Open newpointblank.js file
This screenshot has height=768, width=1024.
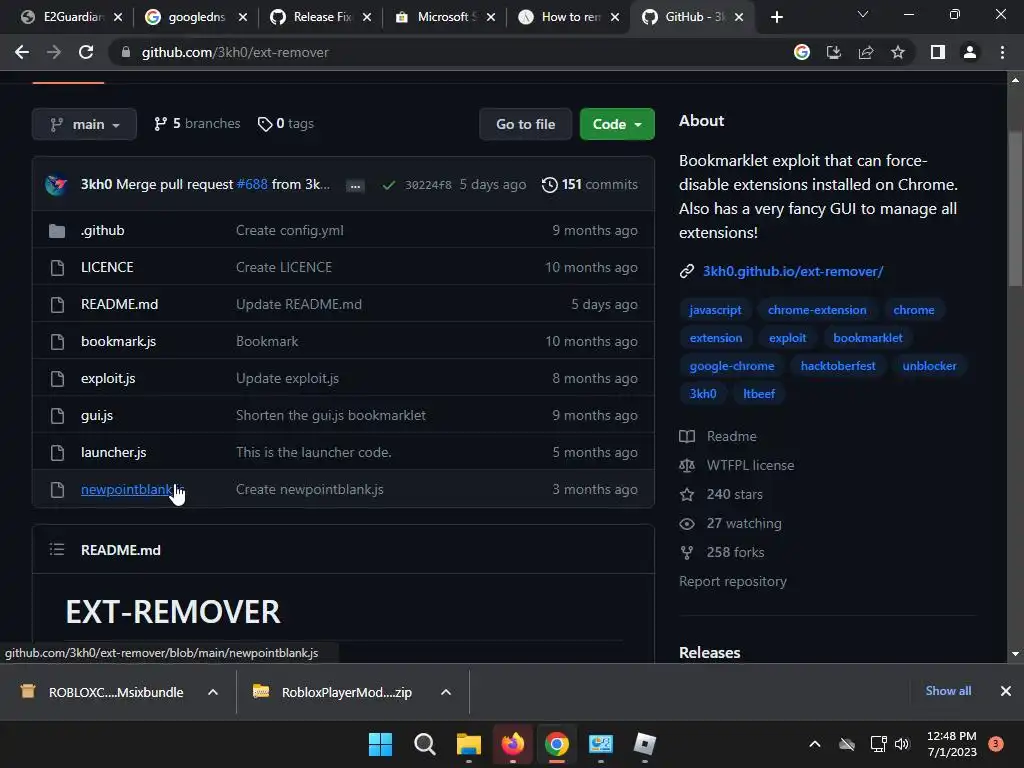point(133,489)
